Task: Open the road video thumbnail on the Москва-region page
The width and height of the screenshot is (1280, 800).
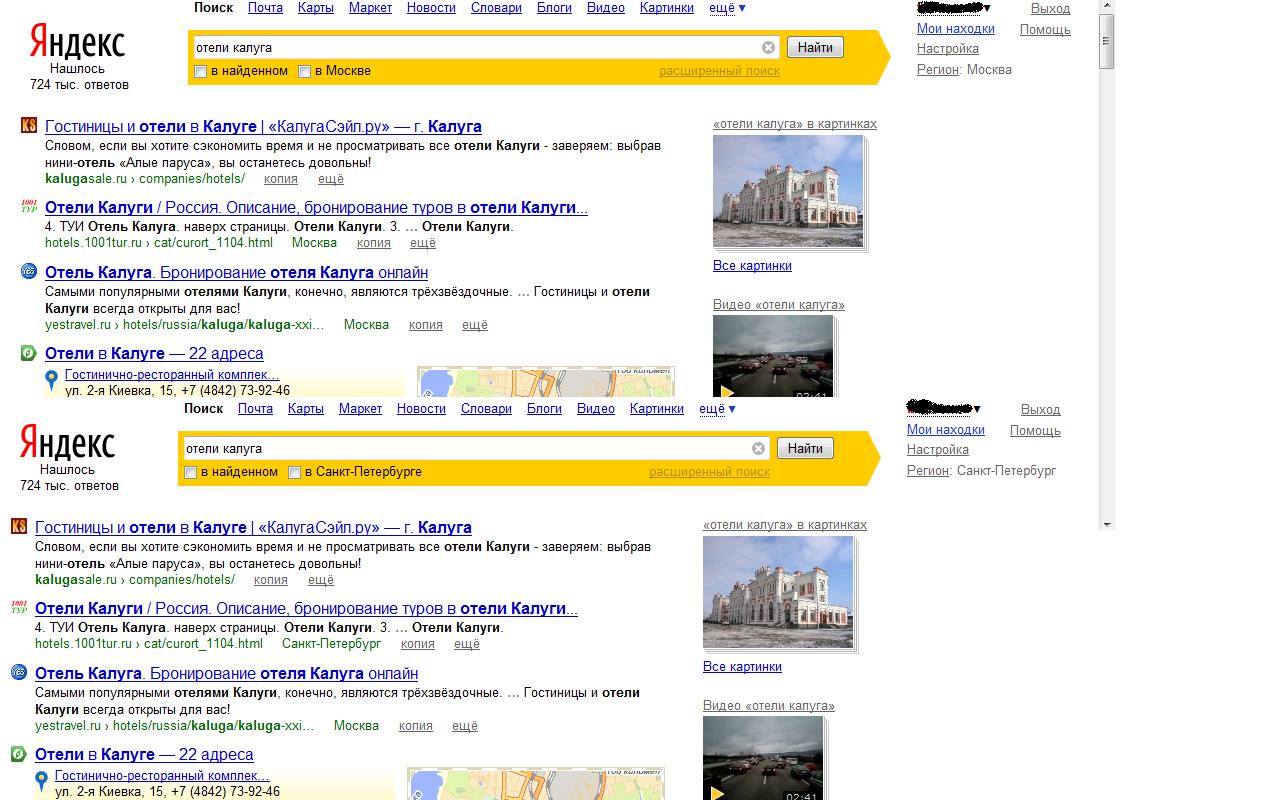Action: point(773,357)
